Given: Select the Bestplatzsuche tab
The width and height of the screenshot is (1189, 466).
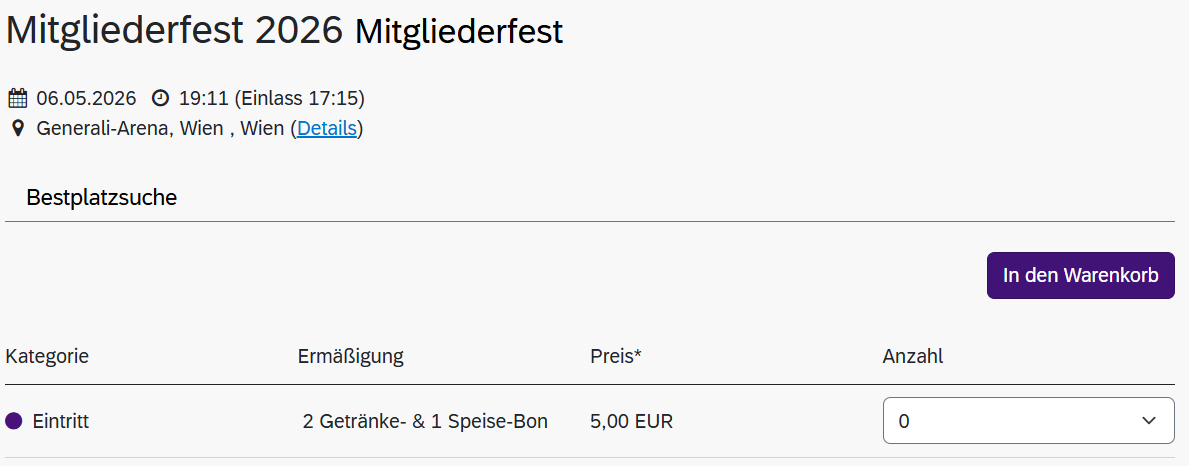Looking at the screenshot, I should [x=101, y=198].
